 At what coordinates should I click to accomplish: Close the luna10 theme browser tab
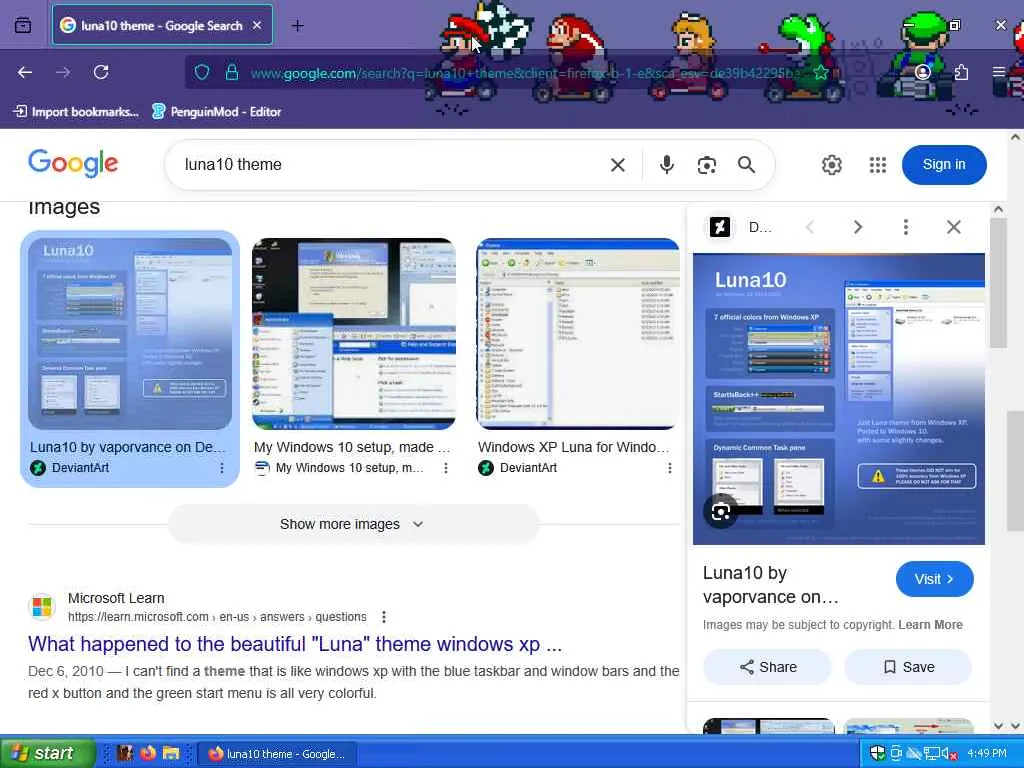(x=257, y=25)
